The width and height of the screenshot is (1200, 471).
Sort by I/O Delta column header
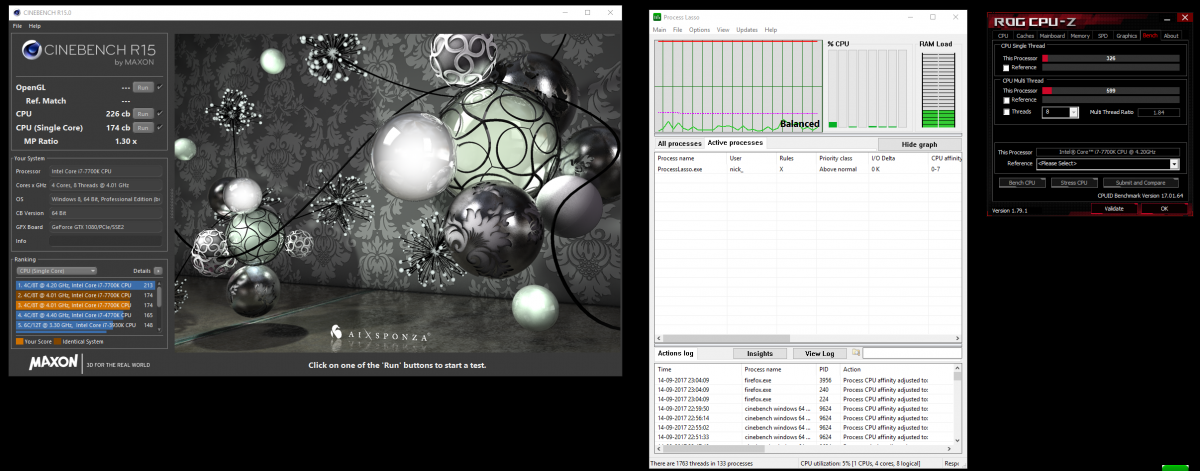(x=899, y=158)
